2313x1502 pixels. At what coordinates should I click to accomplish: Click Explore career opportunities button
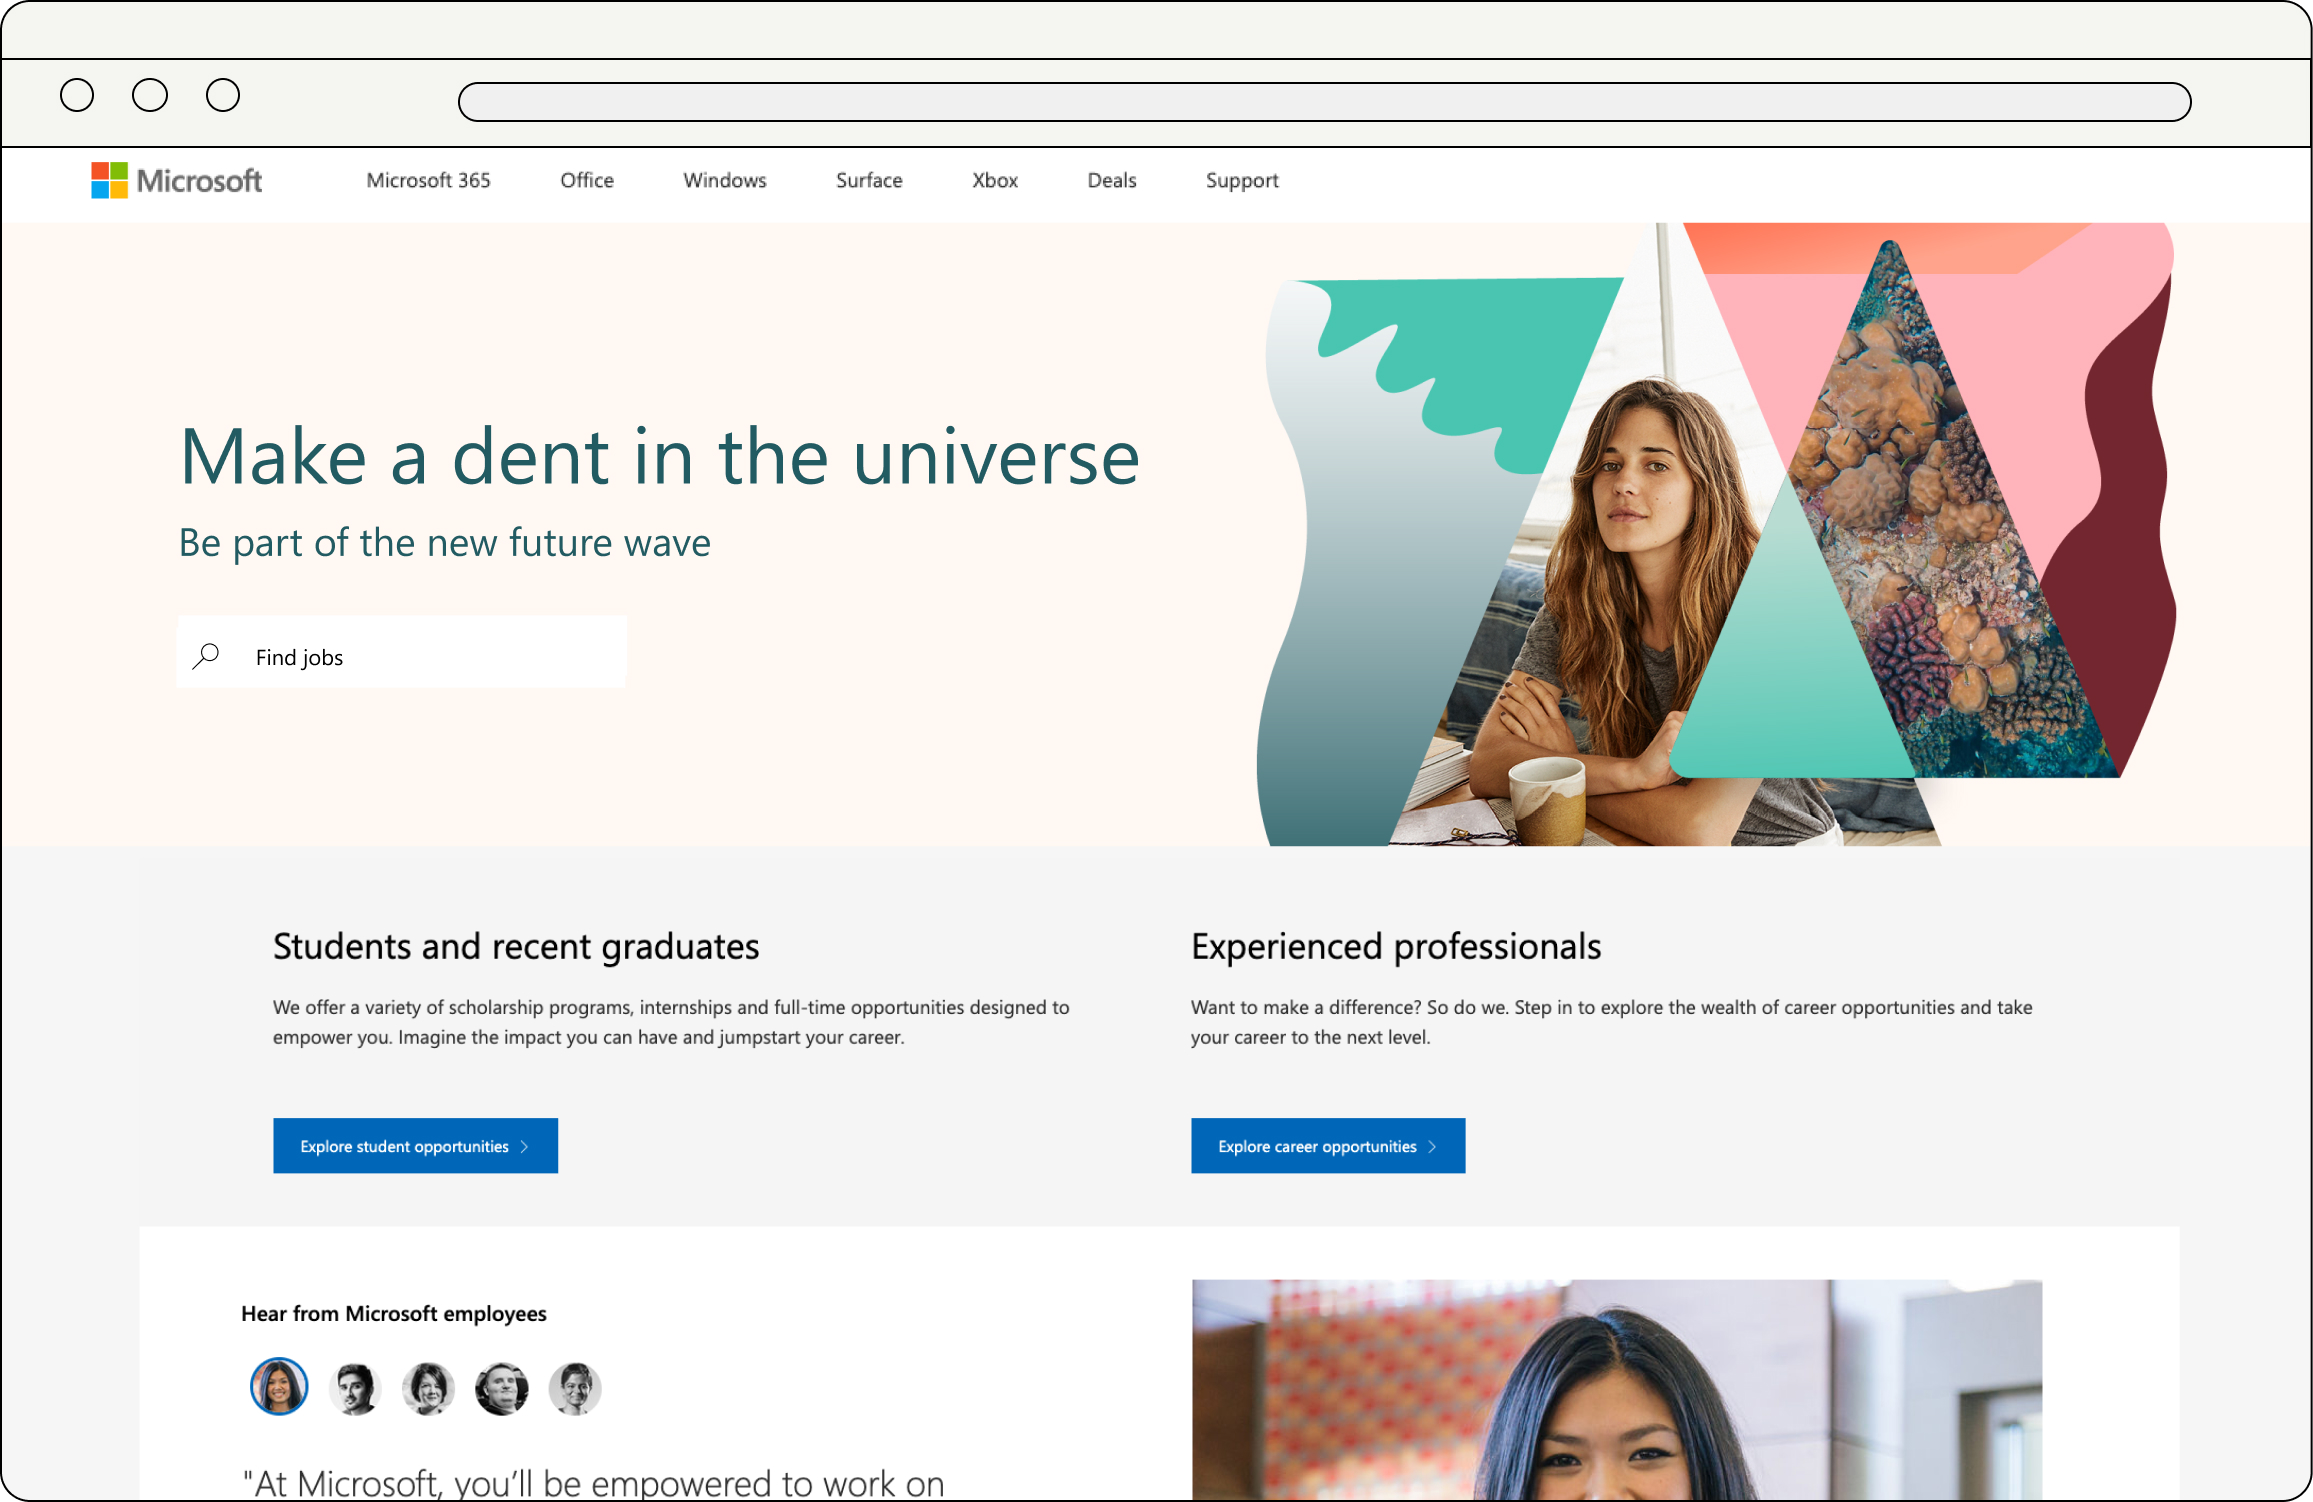[1328, 1146]
